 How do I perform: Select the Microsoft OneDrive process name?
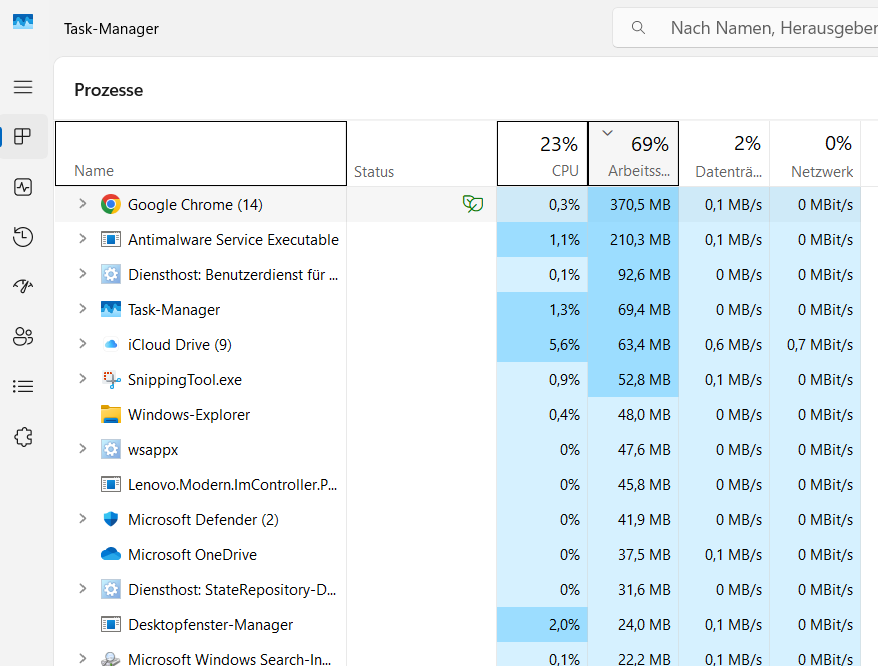(192, 555)
